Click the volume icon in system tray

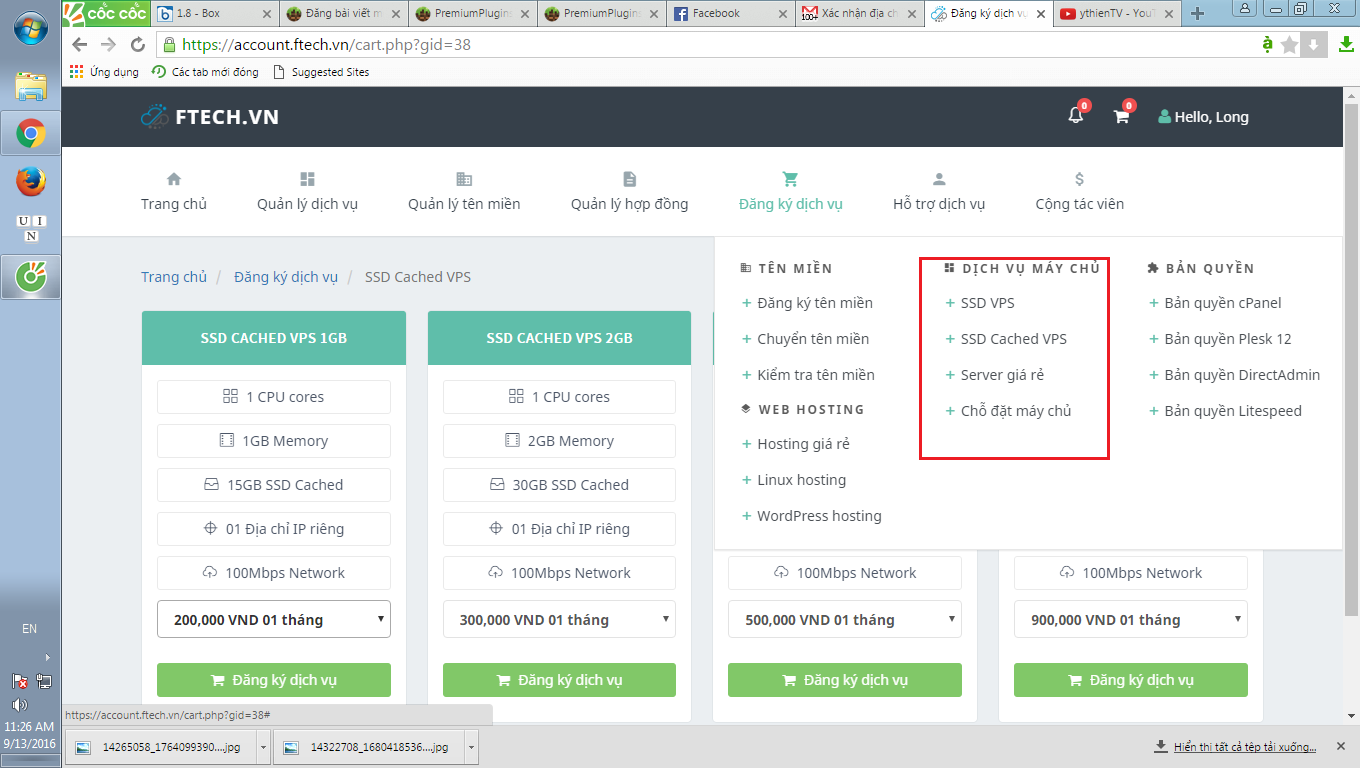pos(19,704)
